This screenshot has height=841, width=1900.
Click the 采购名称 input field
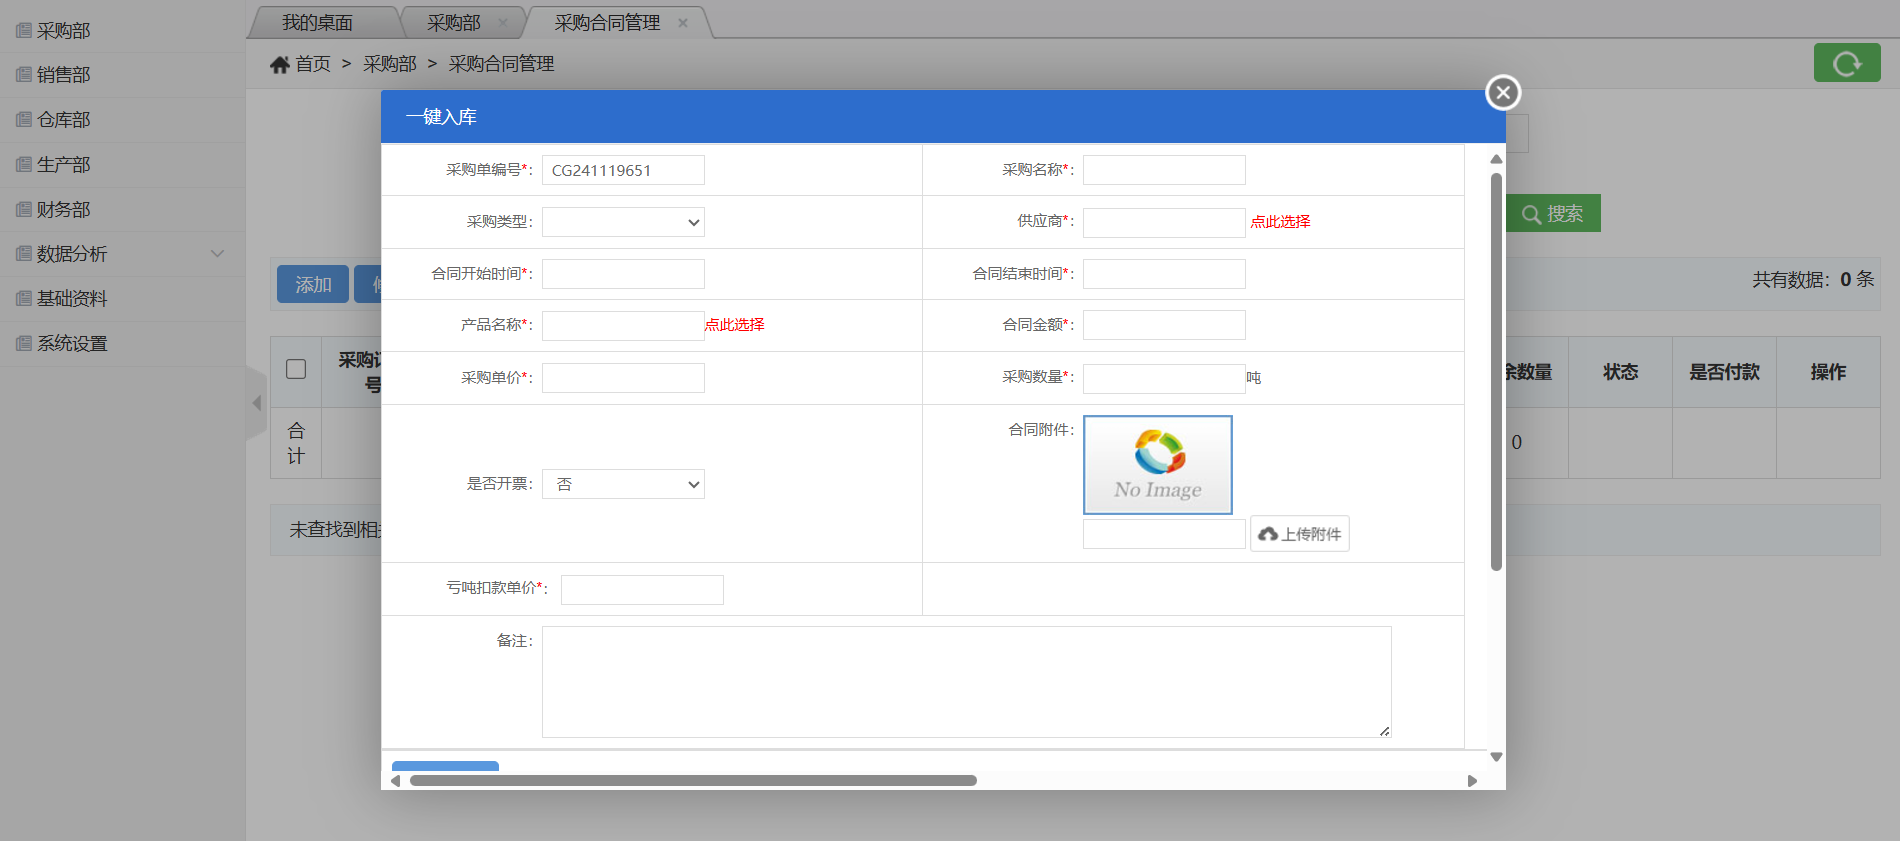[x=1164, y=170]
